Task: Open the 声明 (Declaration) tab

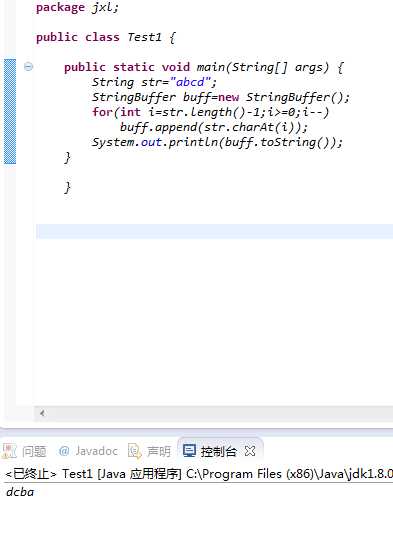Action: click(150, 451)
